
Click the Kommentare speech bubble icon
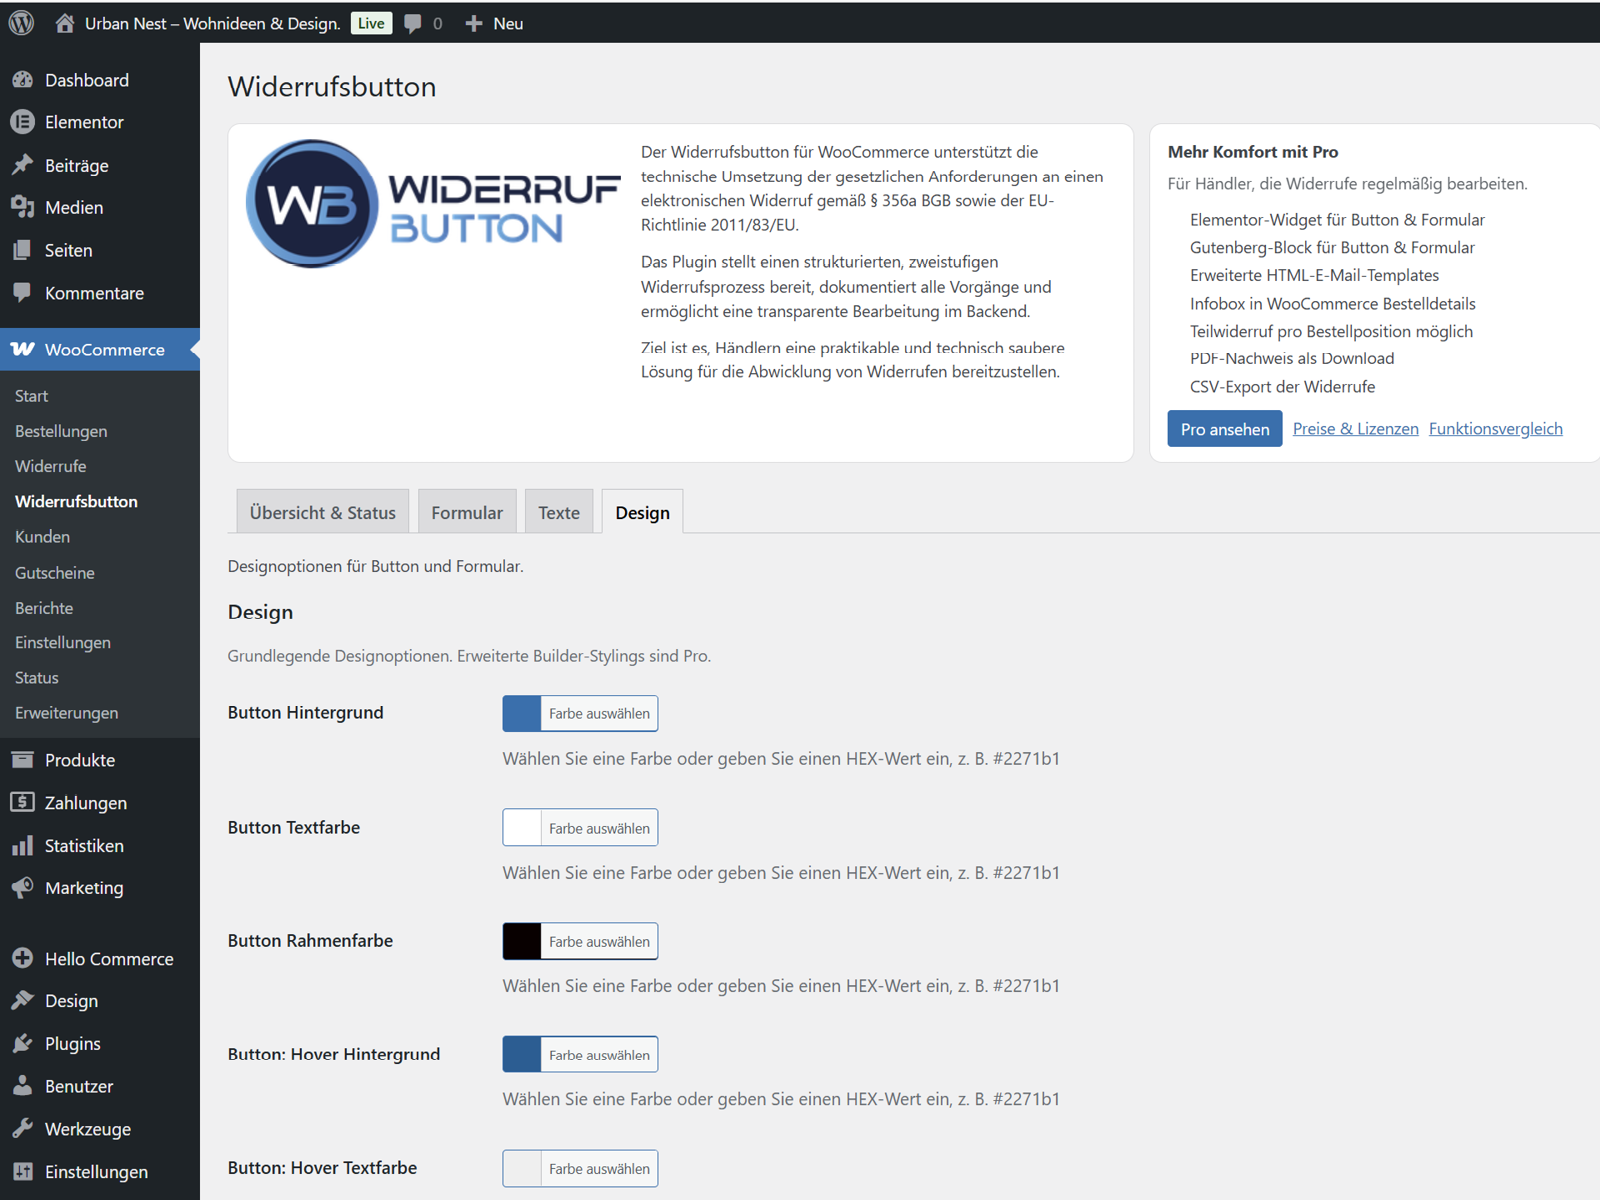pyautogui.click(x=22, y=293)
